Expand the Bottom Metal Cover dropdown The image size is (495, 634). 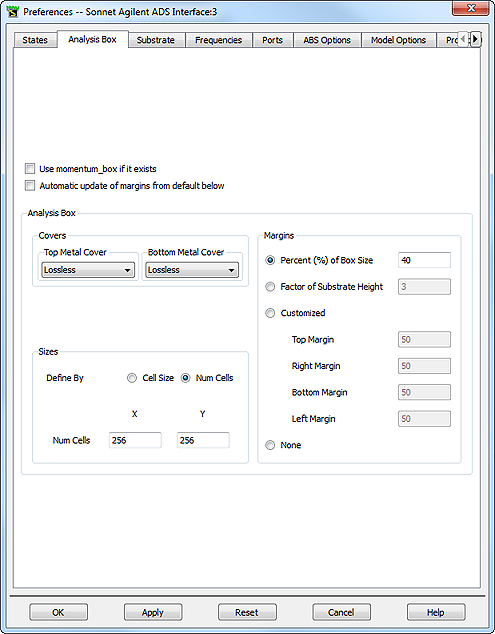(x=192, y=270)
